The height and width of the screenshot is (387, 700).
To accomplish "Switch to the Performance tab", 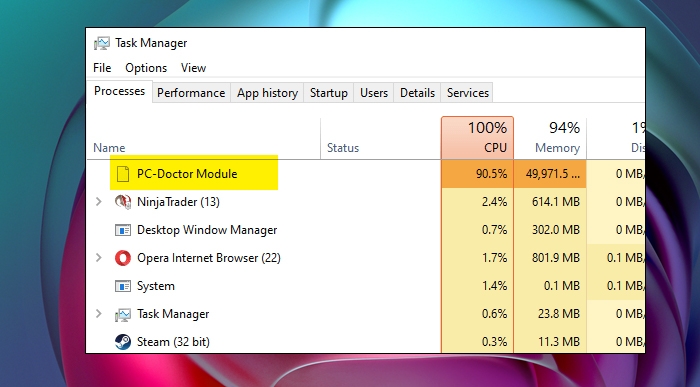I will (191, 93).
